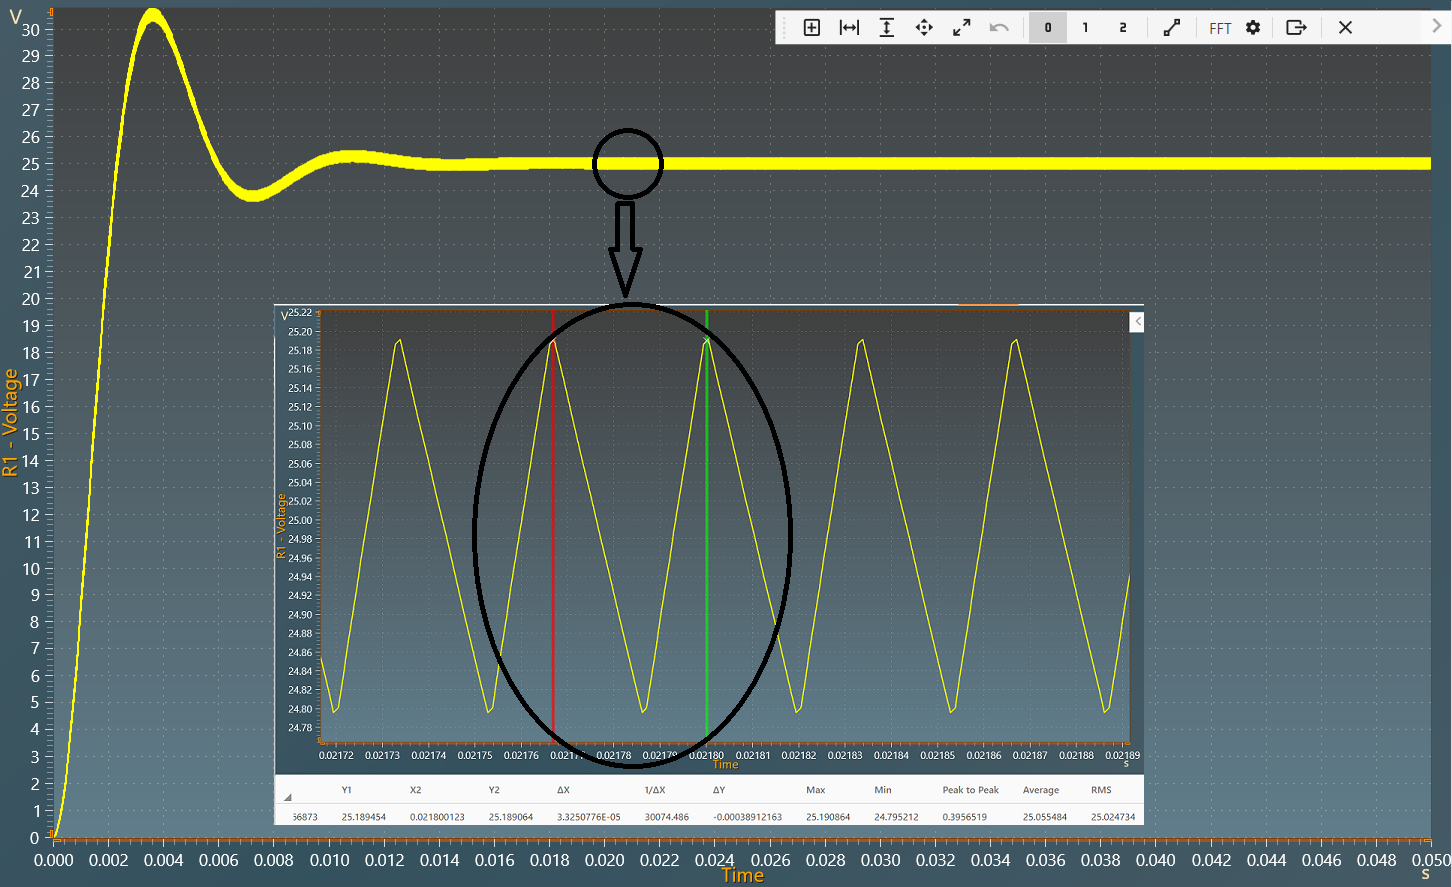Image resolution: width=1452 pixels, height=887 pixels.
Task: Click the FFT button
Action: (1220, 28)
